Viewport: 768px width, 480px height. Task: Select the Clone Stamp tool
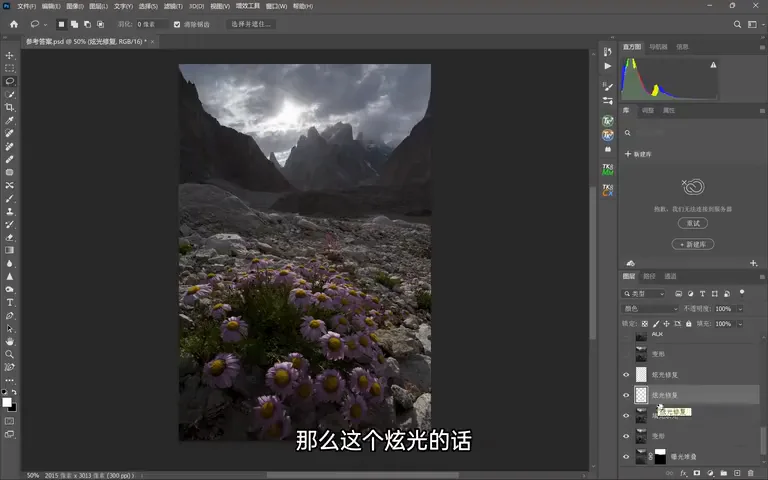point(9,212)
